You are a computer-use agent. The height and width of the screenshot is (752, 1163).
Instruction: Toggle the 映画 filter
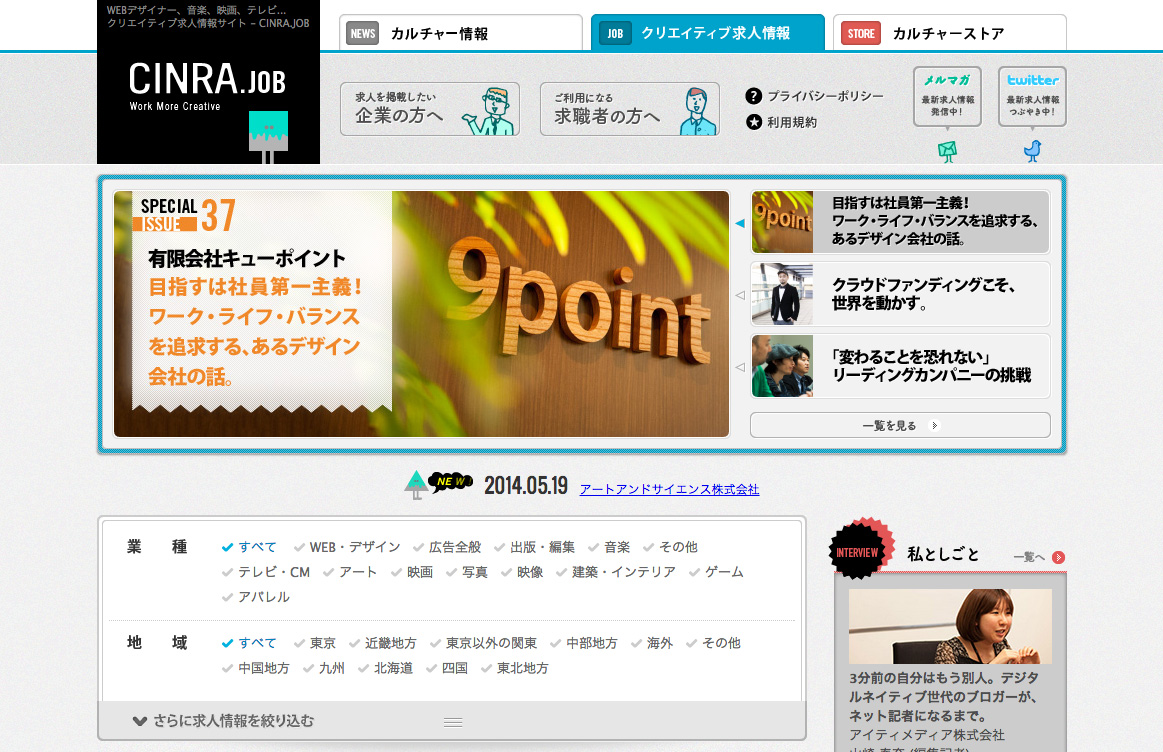pyautogui.click(x=412, y=572)
